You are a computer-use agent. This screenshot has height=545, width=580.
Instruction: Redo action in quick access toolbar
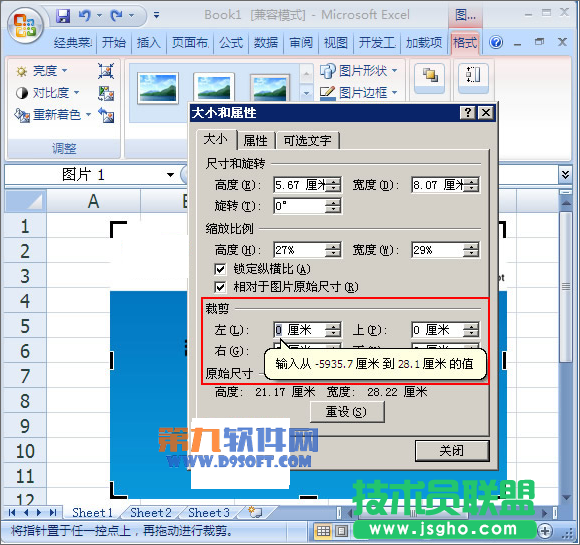[117, 16]
